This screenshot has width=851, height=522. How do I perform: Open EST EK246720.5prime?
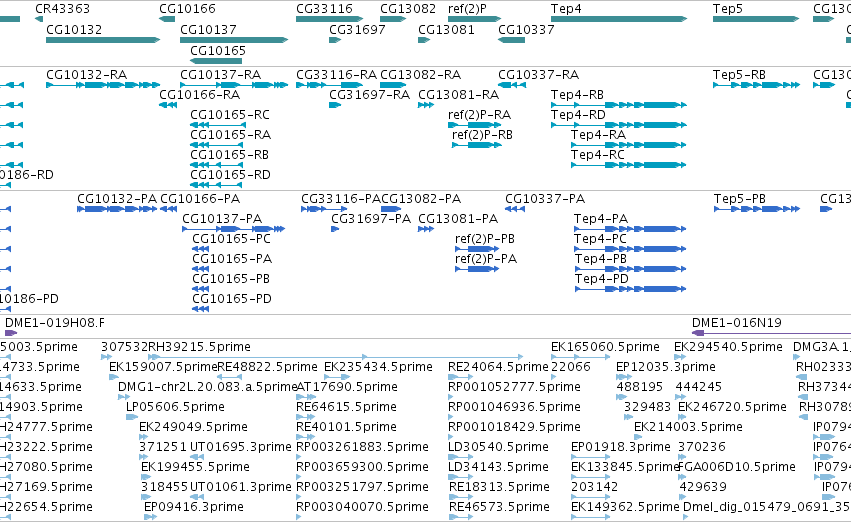(x=732, y=407)
